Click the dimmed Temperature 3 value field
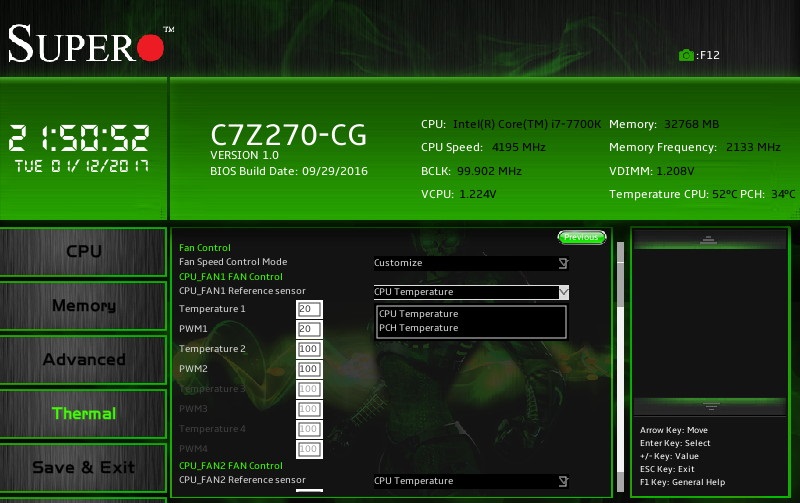 pos(309,389)
